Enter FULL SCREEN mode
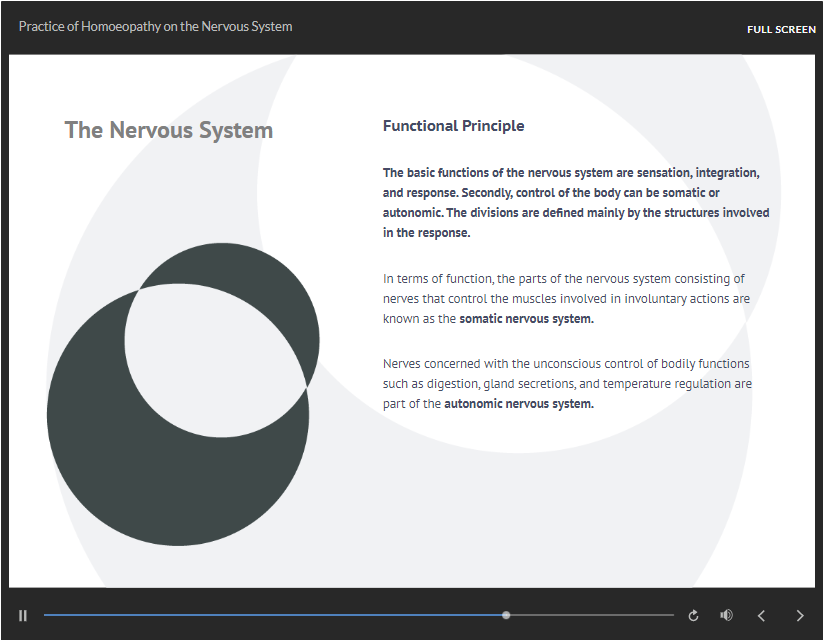The height and width of the screenshot is (640, 823). pyautogui.click(x=781, y=29)
